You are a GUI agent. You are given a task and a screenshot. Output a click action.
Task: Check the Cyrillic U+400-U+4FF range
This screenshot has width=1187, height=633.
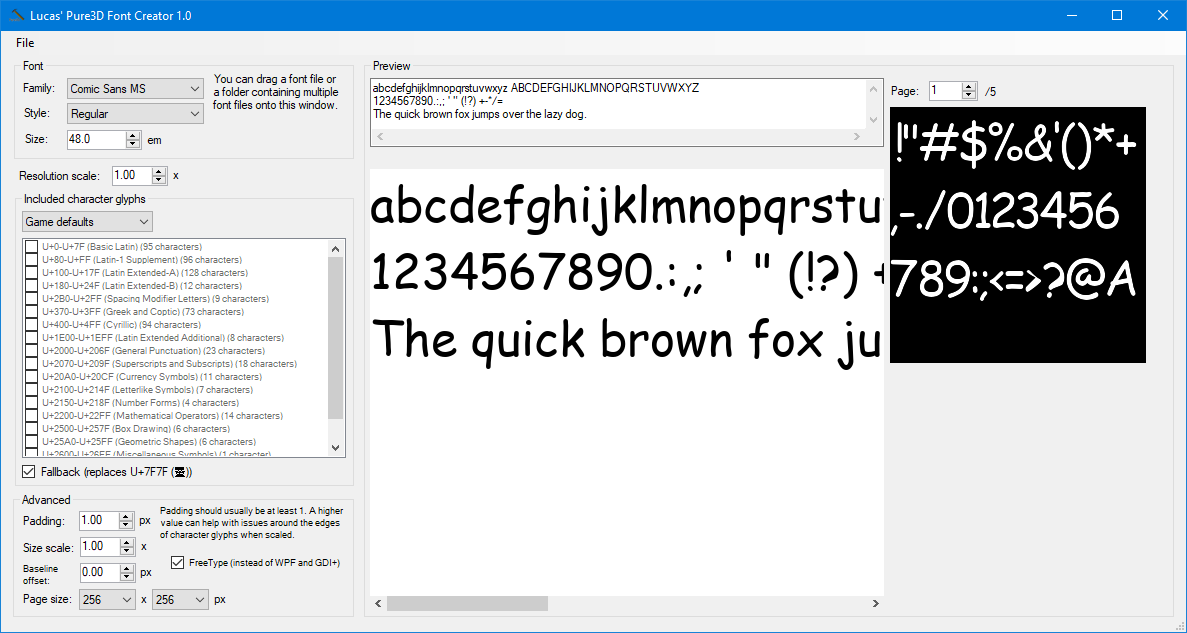click(32, 325)
